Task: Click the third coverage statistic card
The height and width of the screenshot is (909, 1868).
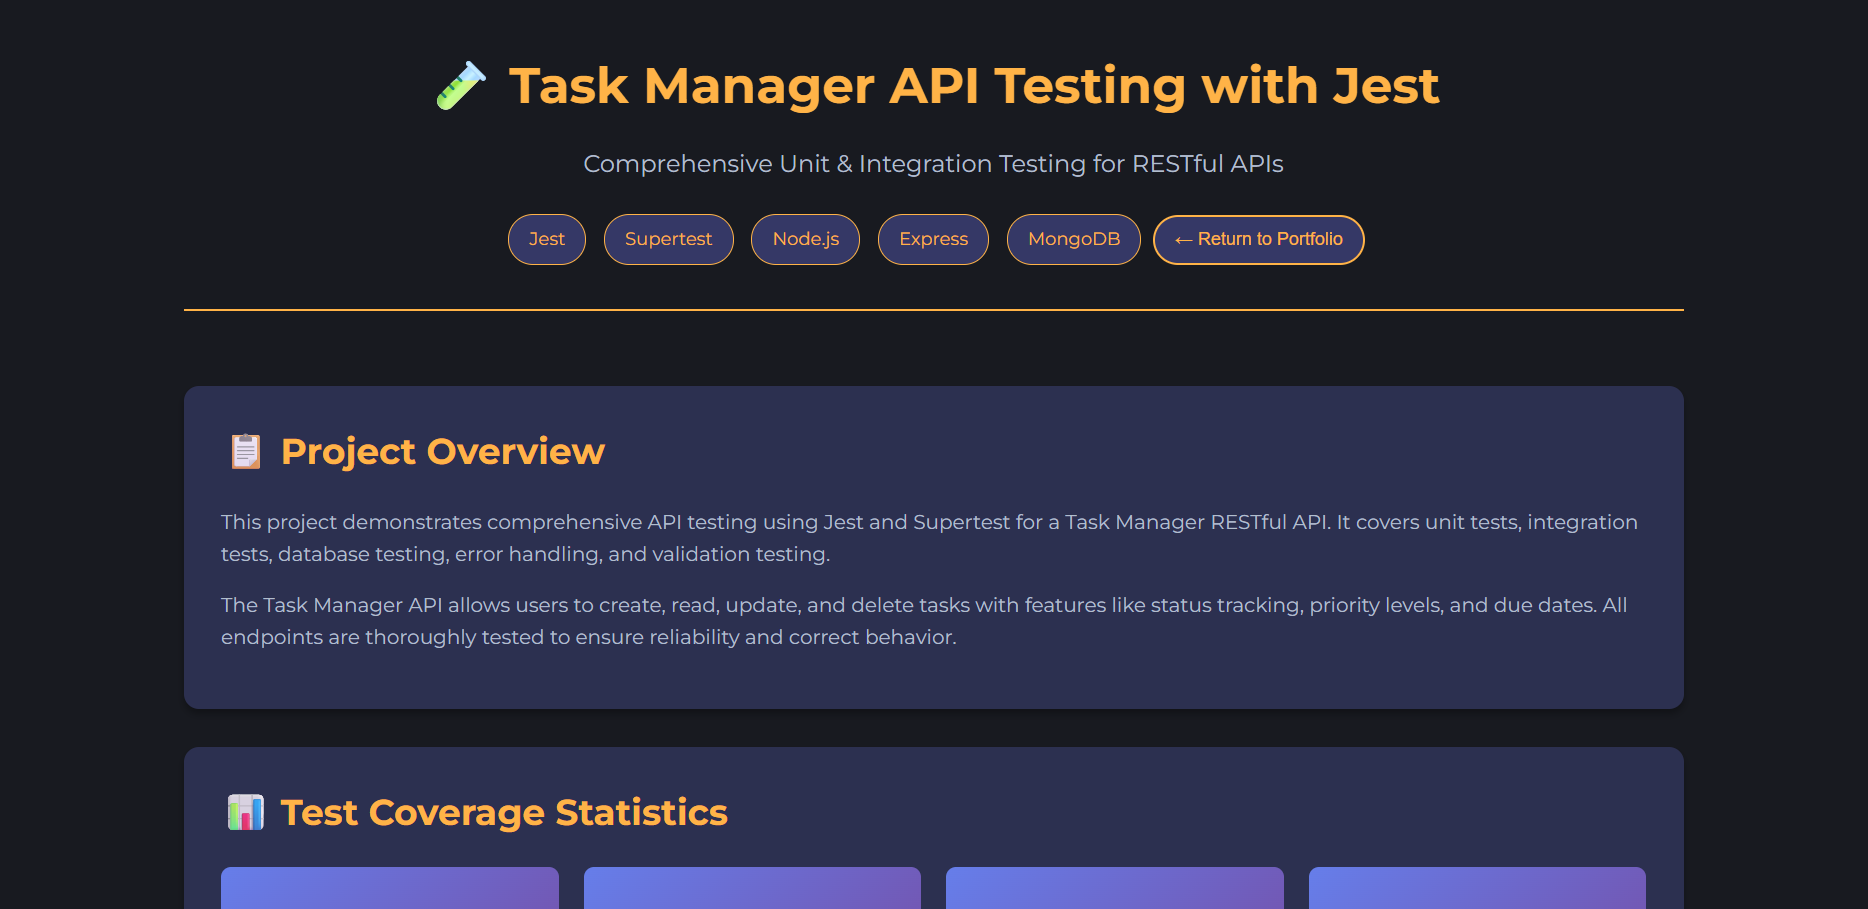Action: coord(1114,888)
